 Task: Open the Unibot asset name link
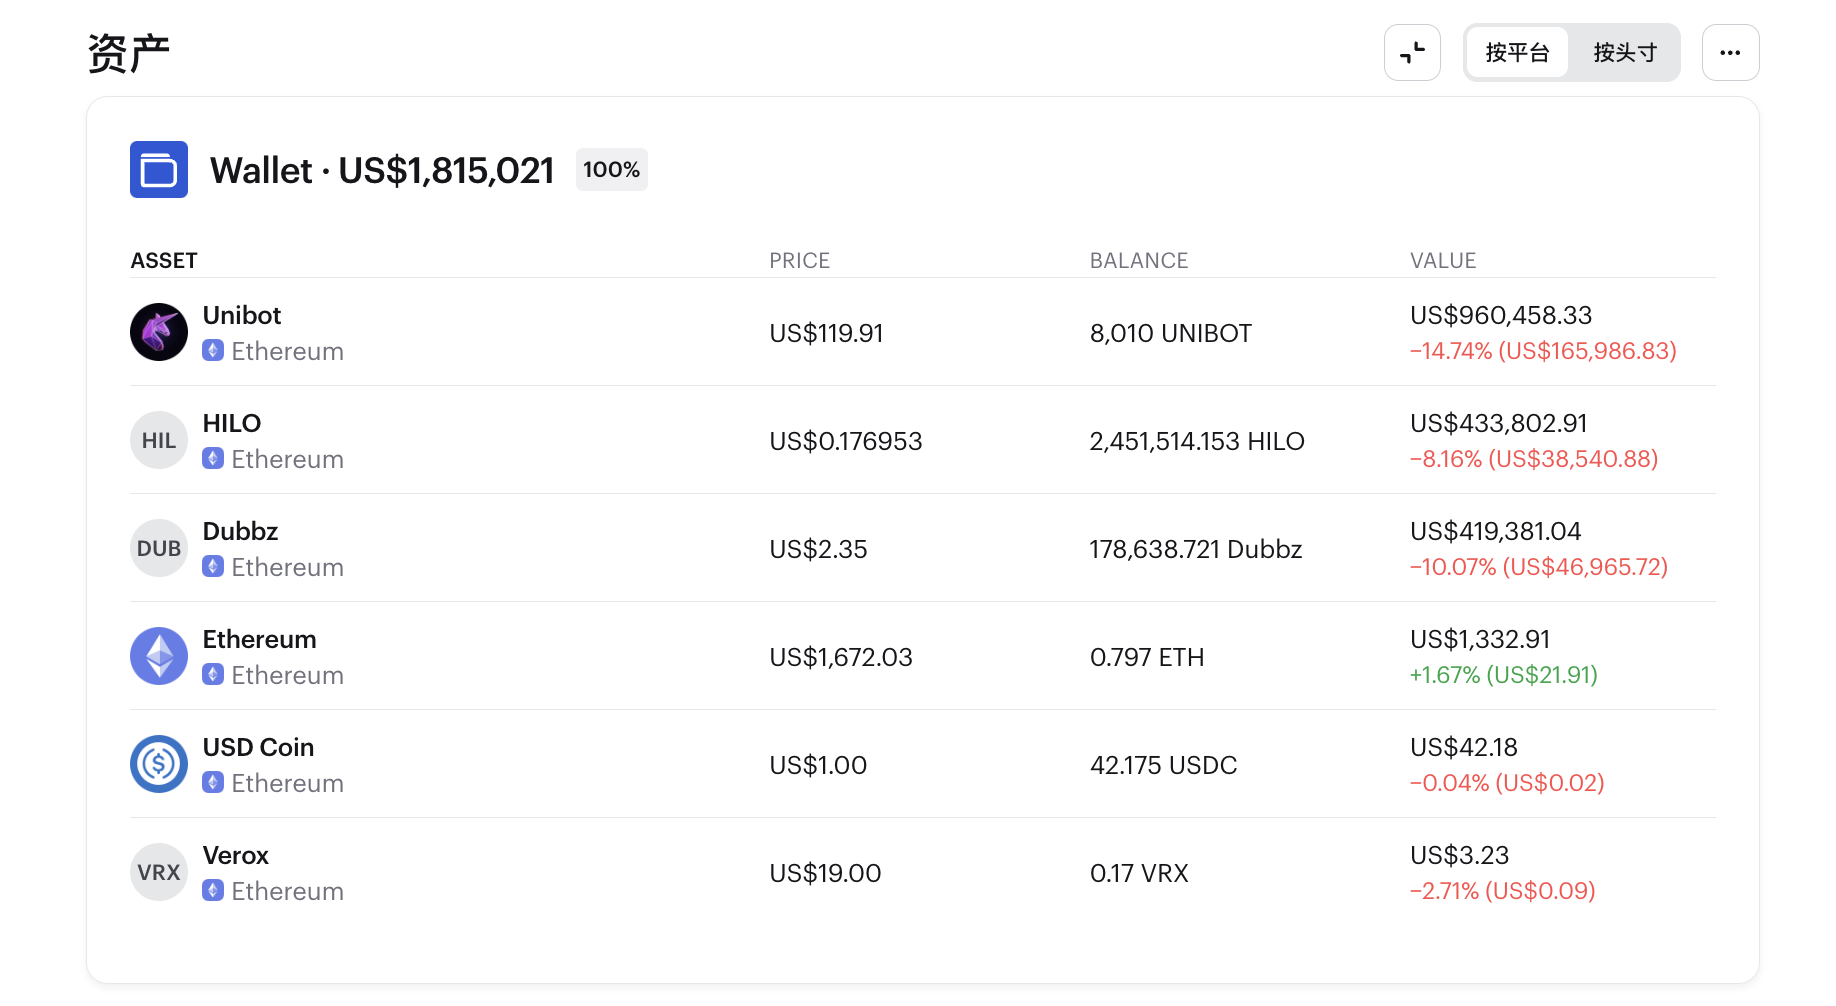[x=242, y=316]
